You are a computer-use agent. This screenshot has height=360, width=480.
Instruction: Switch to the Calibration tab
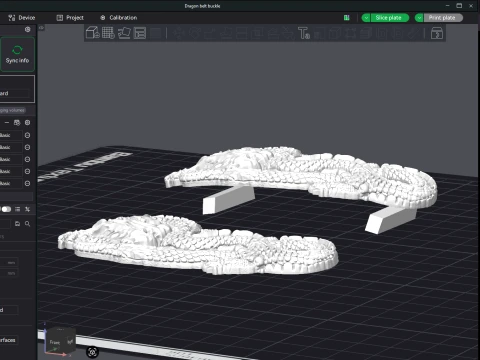[119, 18]
